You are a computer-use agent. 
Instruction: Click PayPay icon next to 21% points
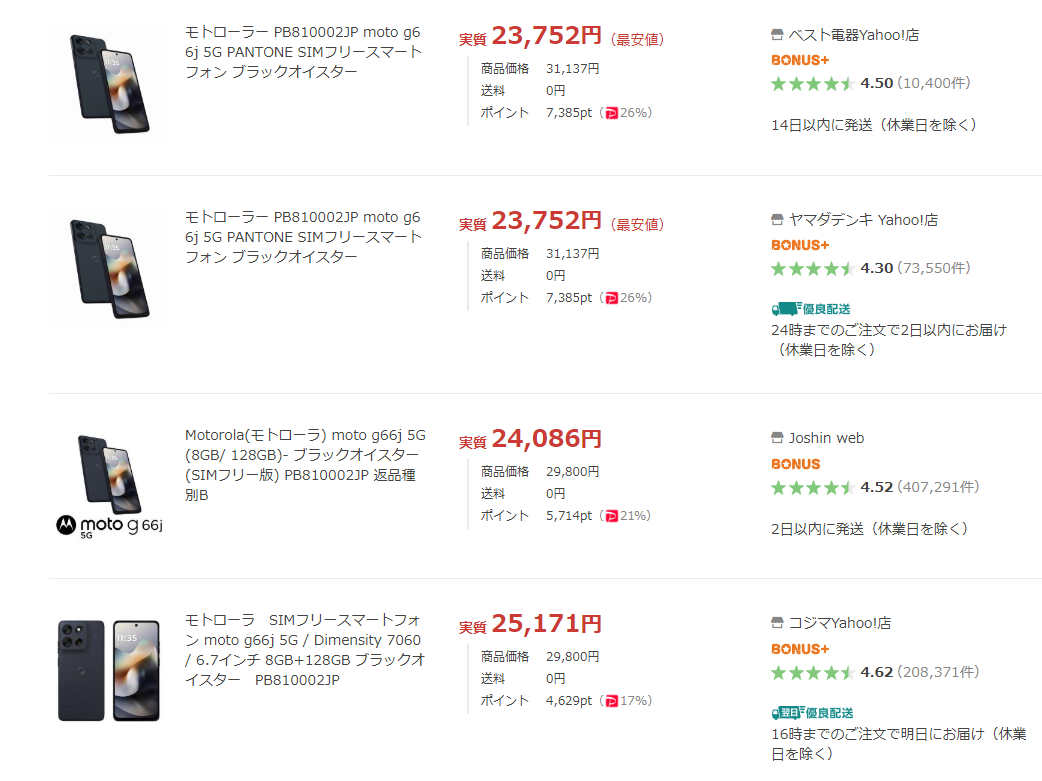point(612,516)
